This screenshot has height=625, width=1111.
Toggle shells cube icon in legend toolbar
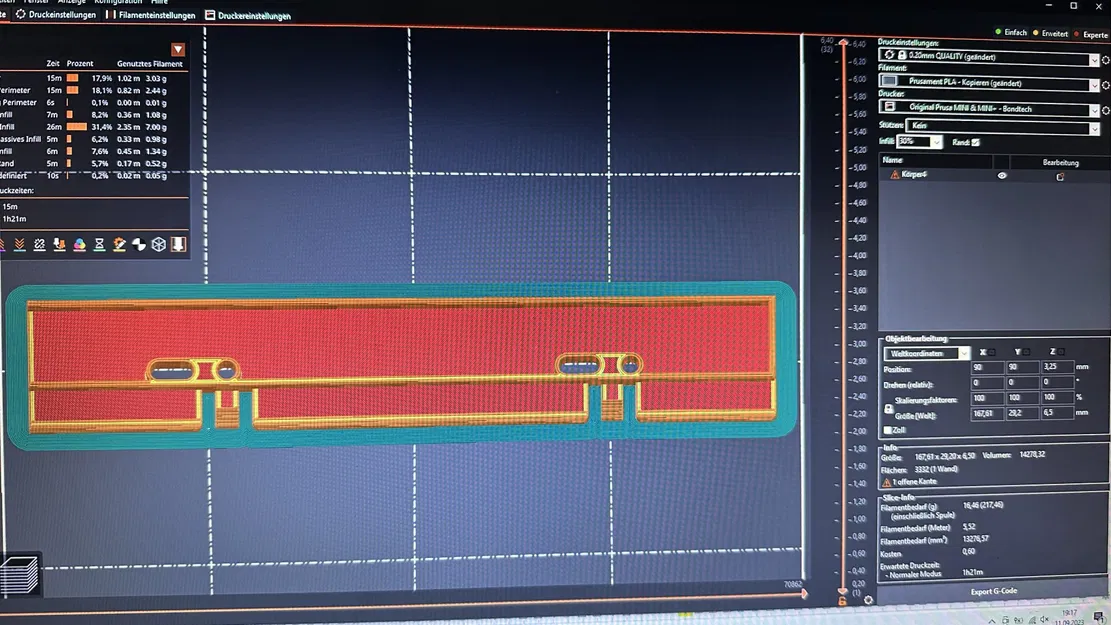click(159, 244)
